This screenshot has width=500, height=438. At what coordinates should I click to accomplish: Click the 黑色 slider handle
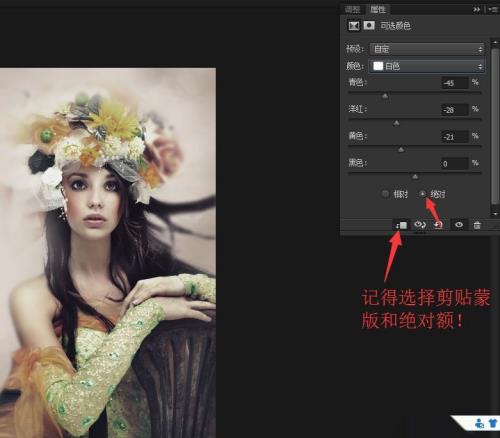point(415,177)
